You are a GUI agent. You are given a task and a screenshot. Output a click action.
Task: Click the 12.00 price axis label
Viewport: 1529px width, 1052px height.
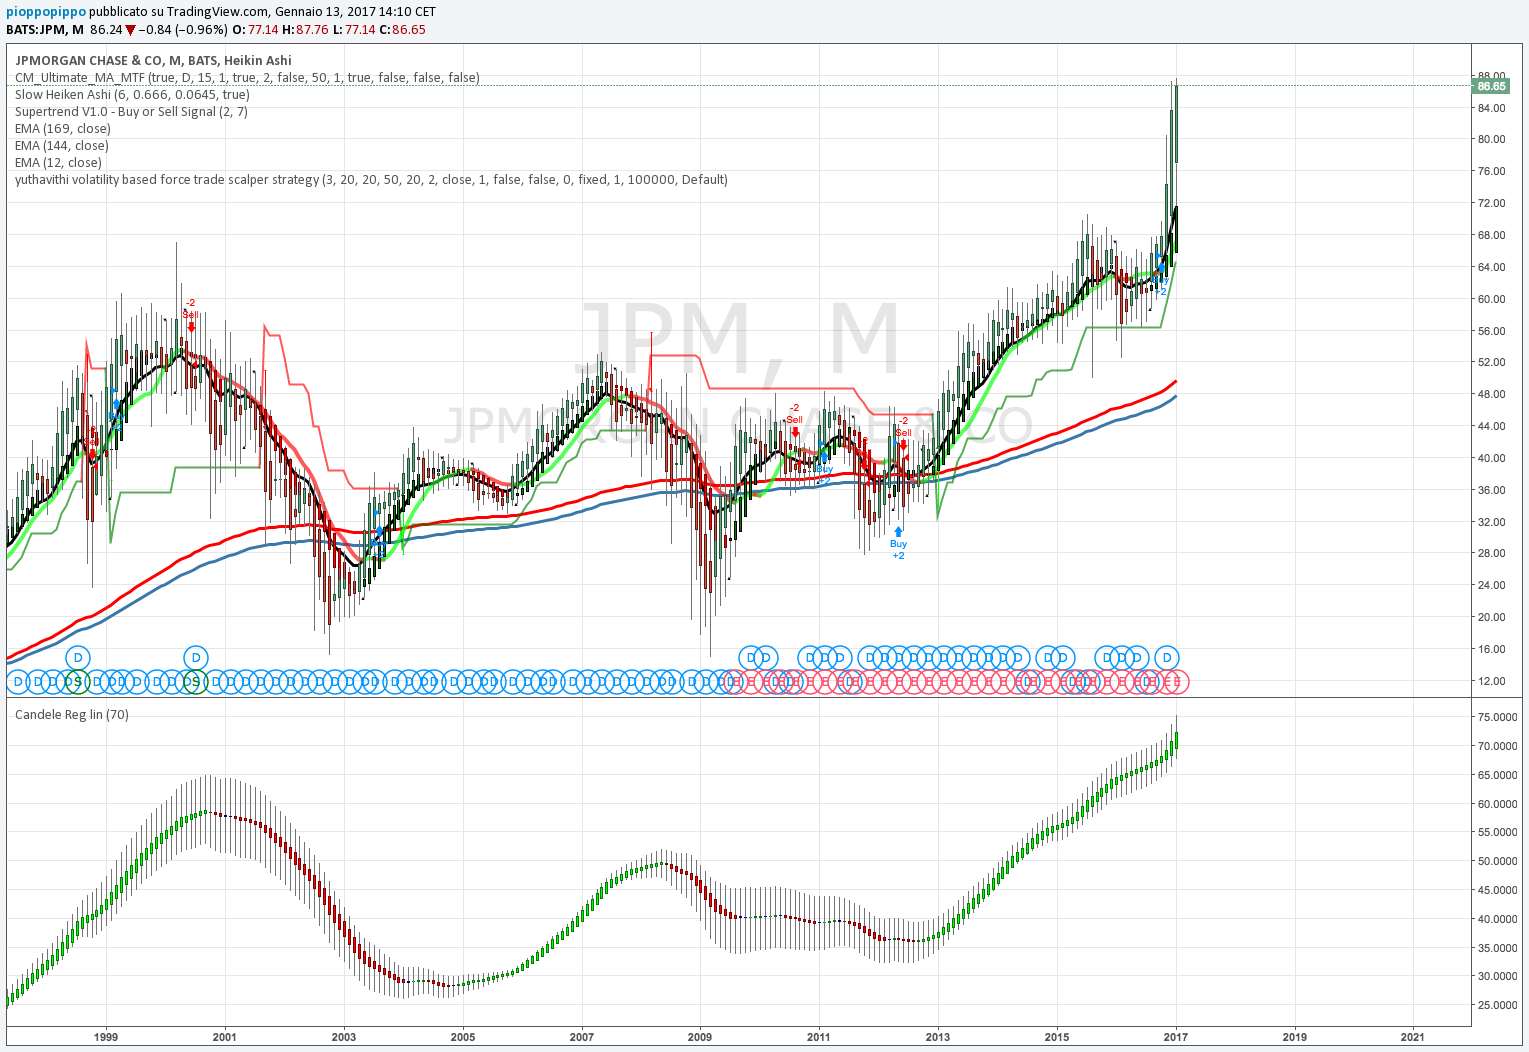coord(1491,681)
